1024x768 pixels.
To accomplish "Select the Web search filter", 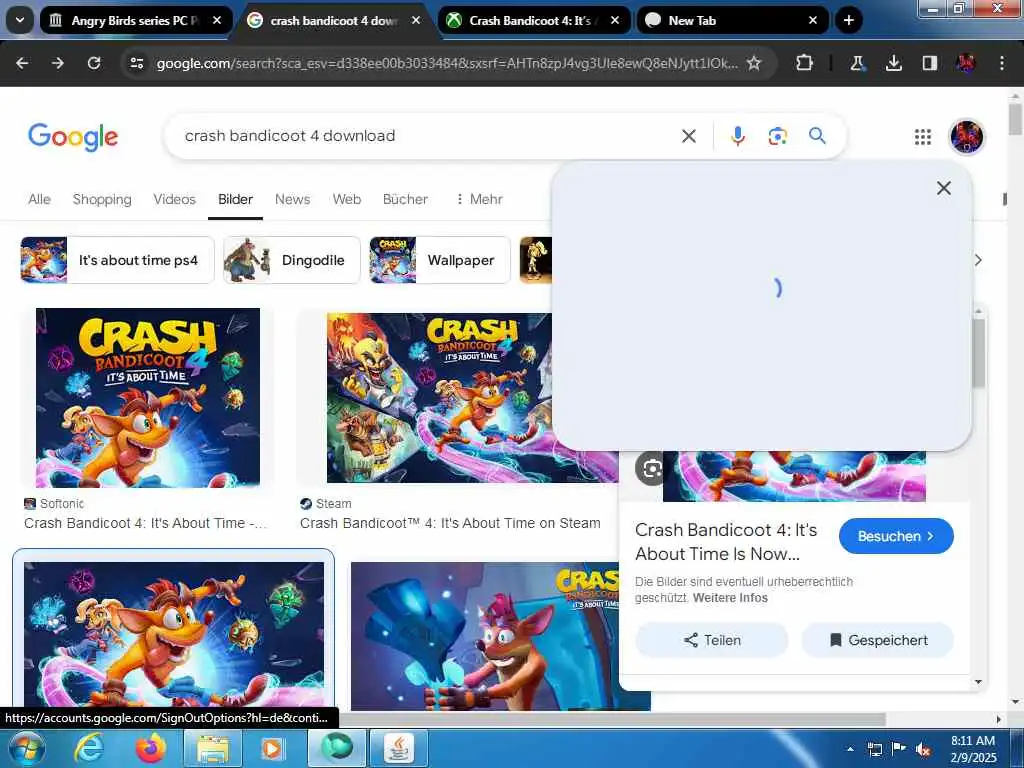I will [x=347, y=199].
